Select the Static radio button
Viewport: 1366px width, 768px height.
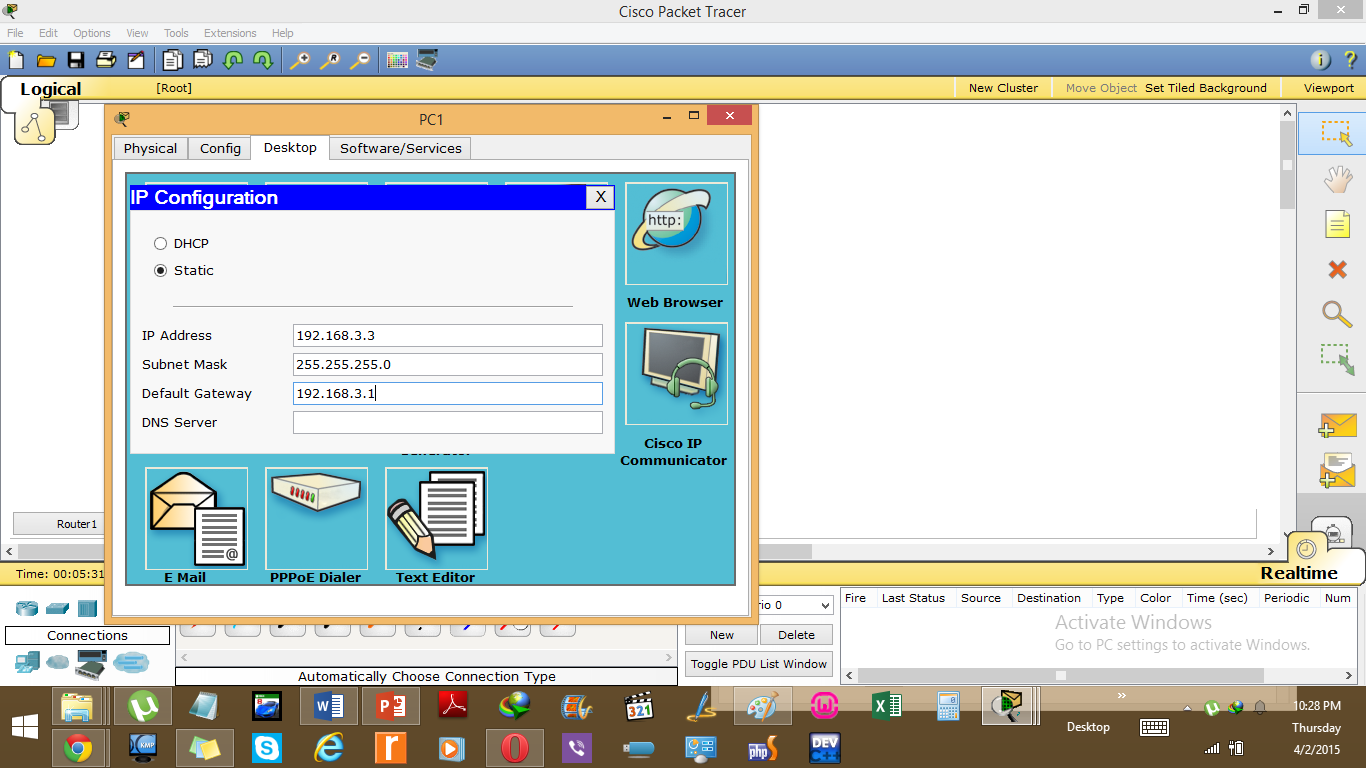[160, 270]
